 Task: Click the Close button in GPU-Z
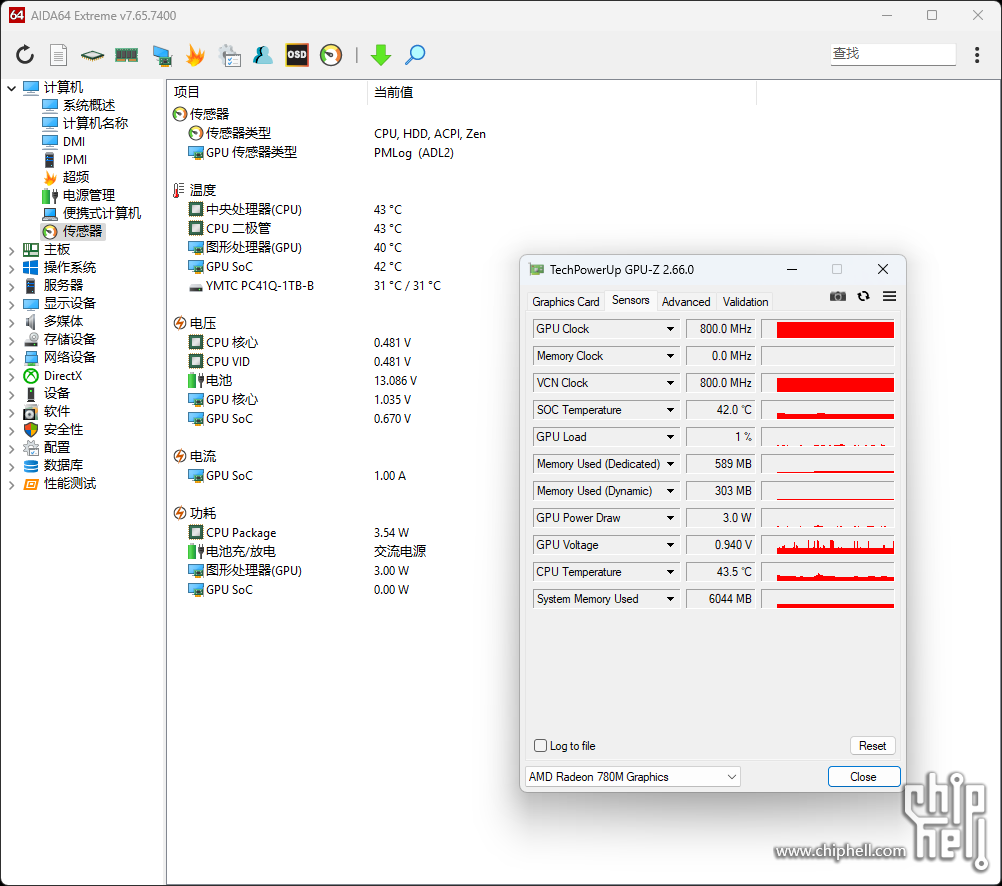click(x=863, y=777)
